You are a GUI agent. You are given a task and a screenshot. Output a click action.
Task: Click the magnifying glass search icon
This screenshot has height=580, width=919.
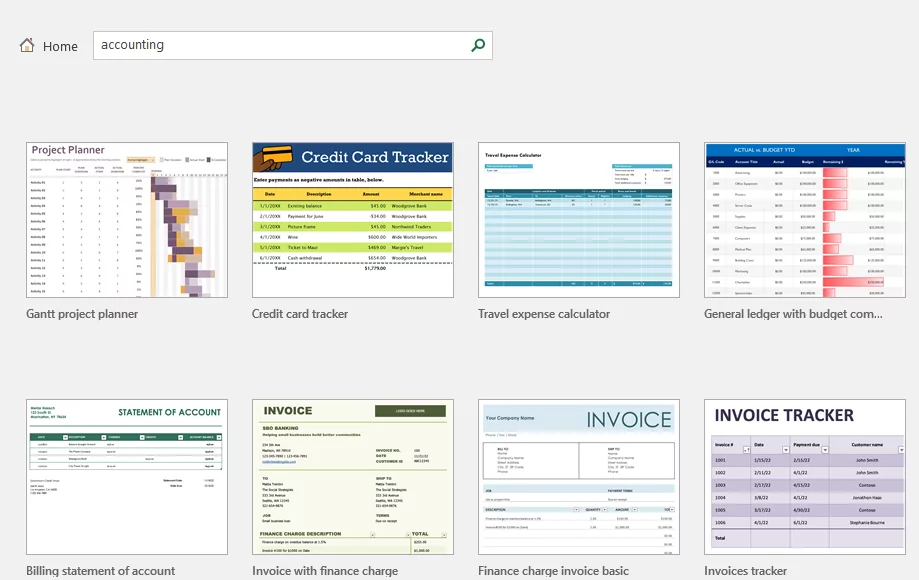click(478, 45)
